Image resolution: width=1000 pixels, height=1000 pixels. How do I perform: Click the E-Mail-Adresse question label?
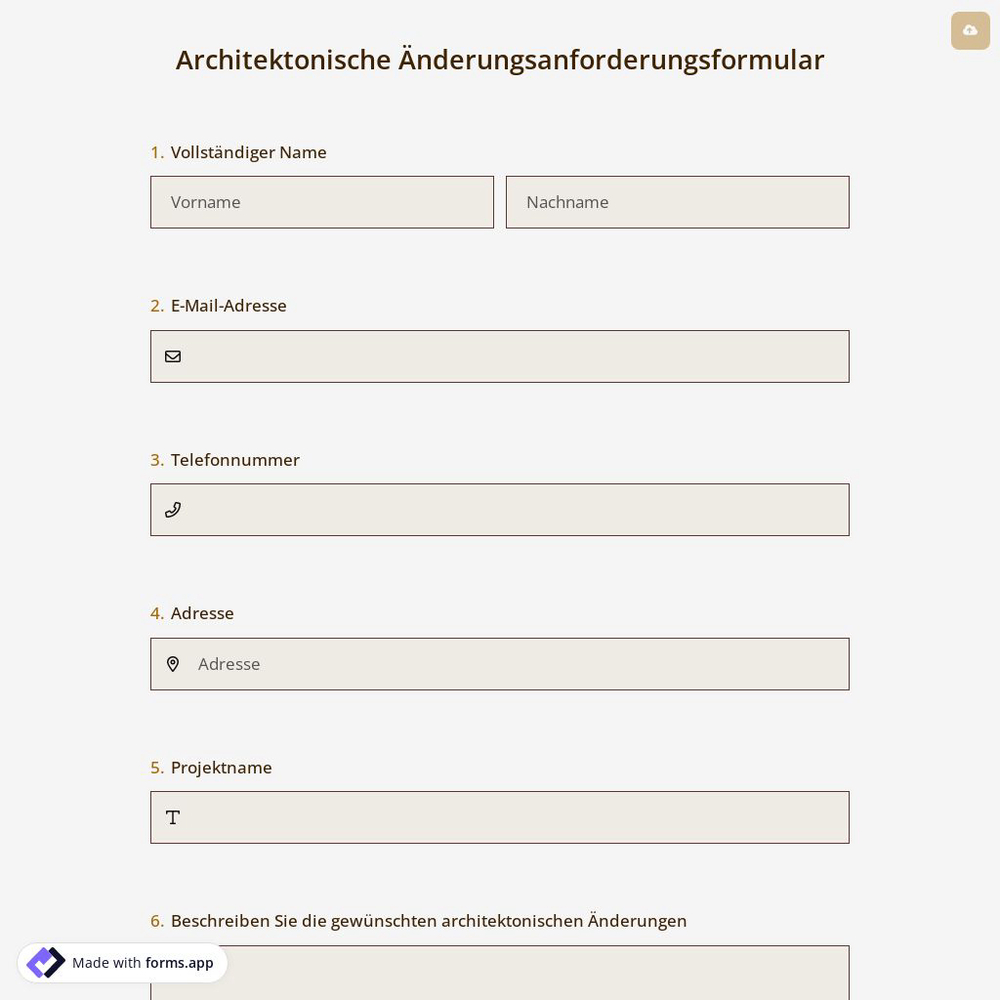tap(228, 305)
